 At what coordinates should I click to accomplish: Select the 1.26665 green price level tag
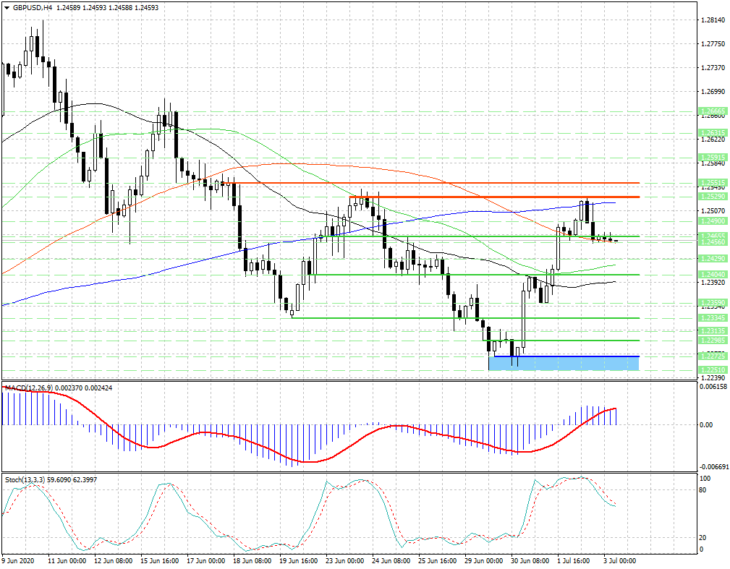713,112
